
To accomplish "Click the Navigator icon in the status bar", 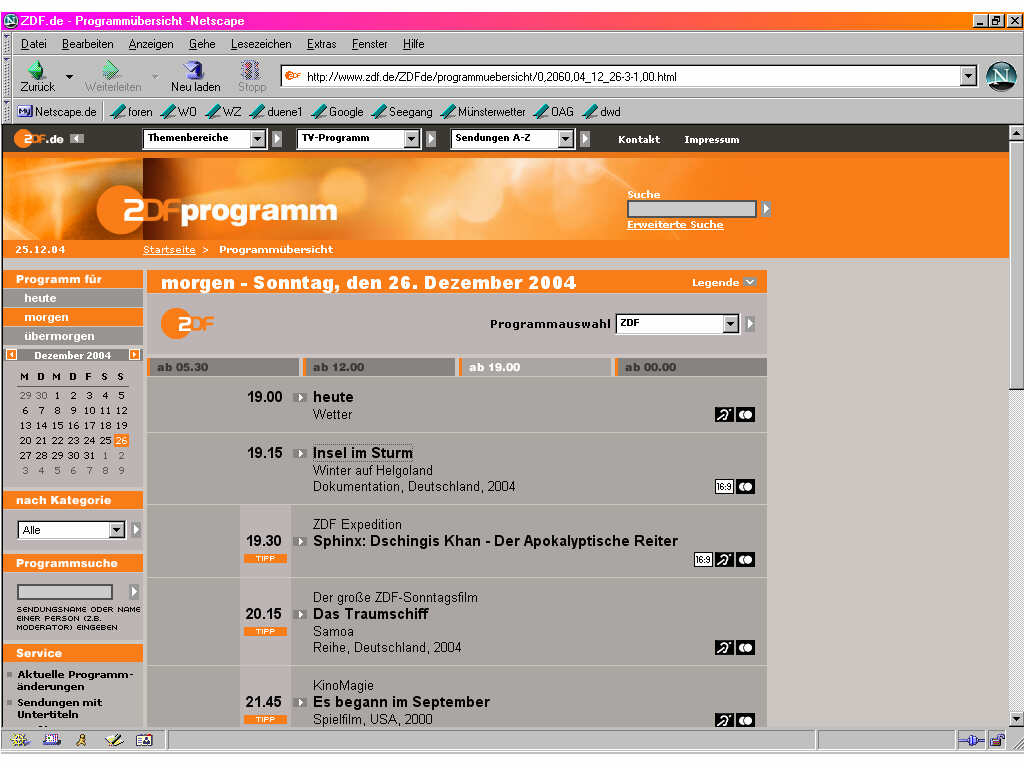I will click(x=20, y=740).
